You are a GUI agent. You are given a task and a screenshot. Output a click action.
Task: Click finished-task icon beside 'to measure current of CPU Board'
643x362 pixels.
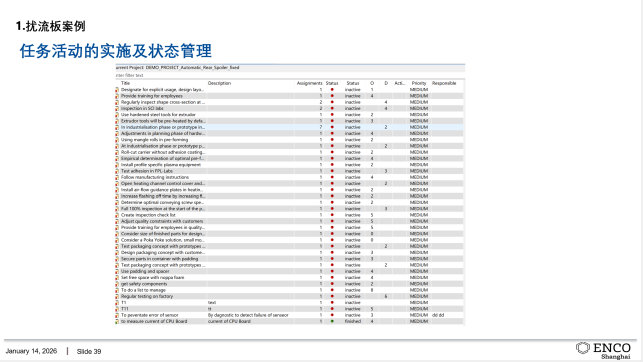[117, 321]
